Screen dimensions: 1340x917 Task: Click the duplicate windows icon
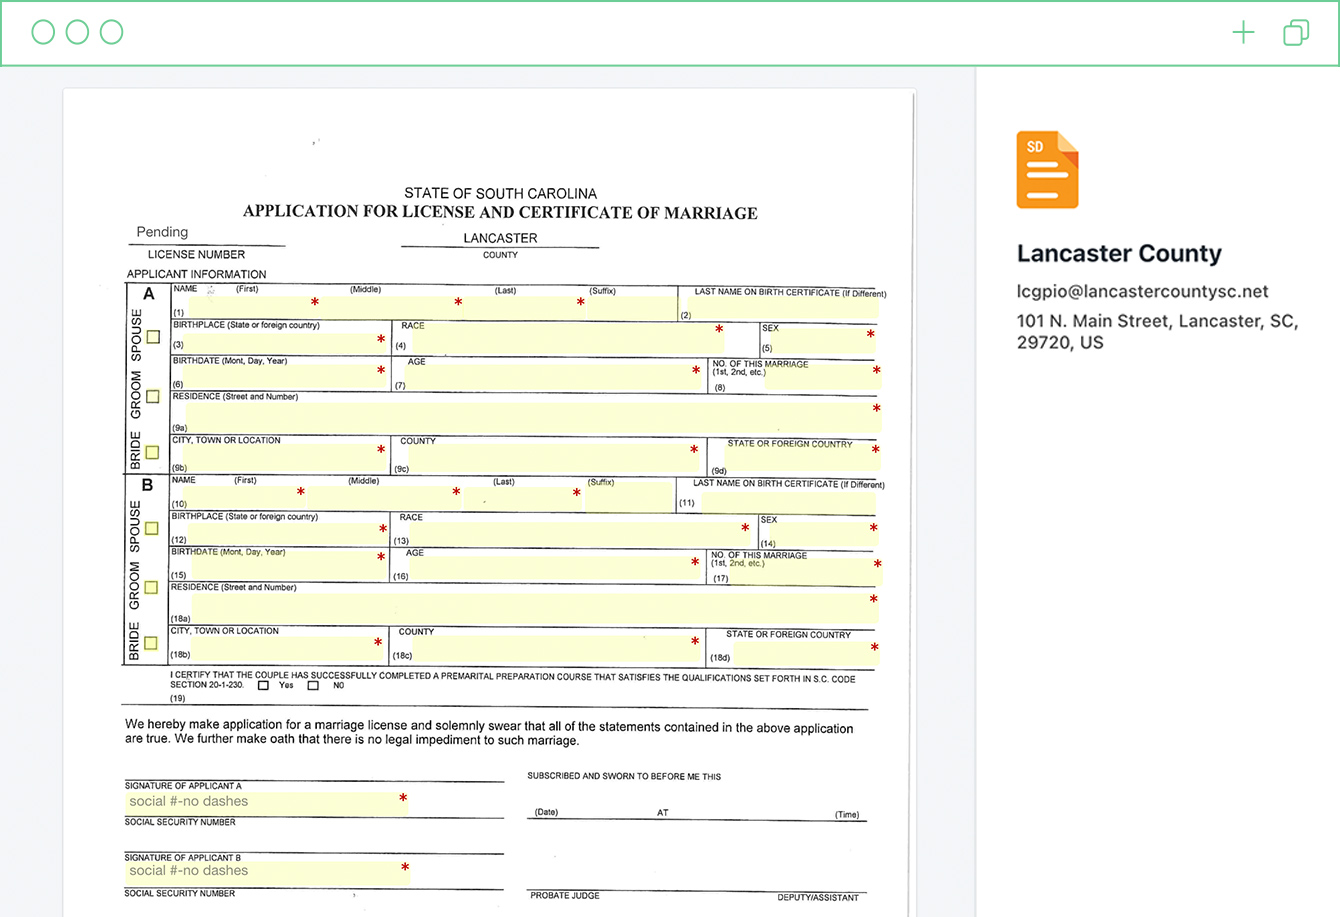[x=1296, y=33]
